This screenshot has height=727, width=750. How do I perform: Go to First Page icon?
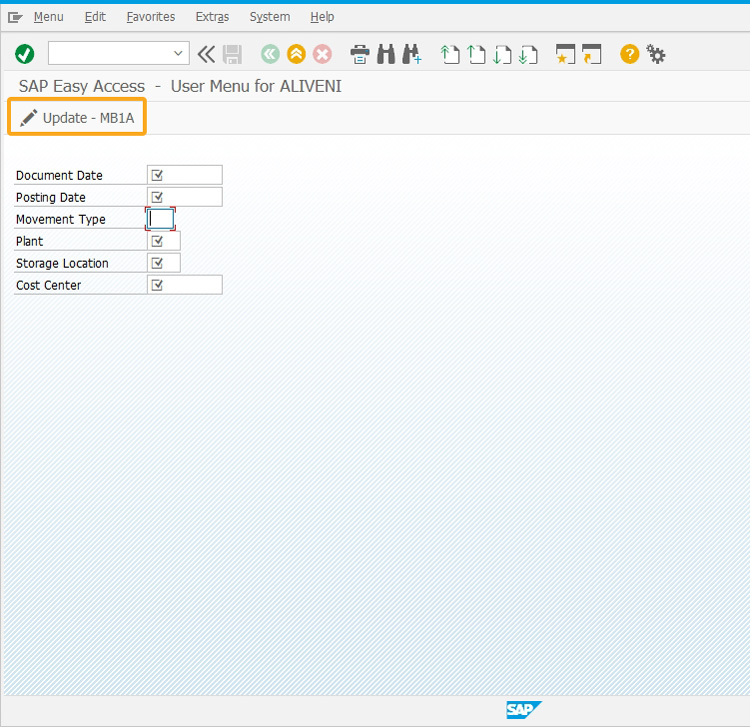450,54
